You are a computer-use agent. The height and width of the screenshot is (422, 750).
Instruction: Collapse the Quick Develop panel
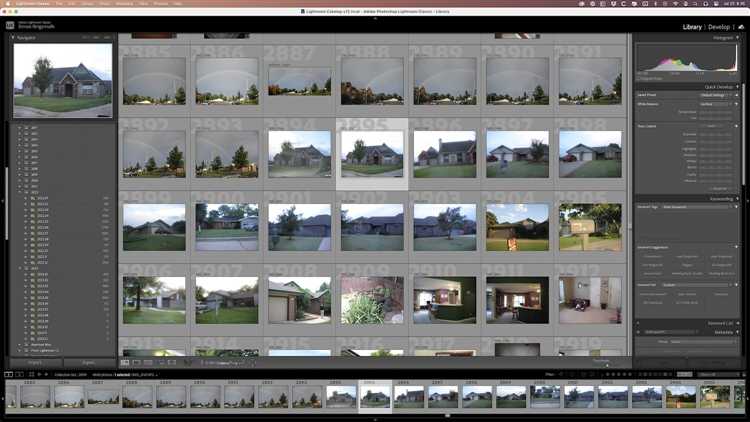(x=737, y=87)
